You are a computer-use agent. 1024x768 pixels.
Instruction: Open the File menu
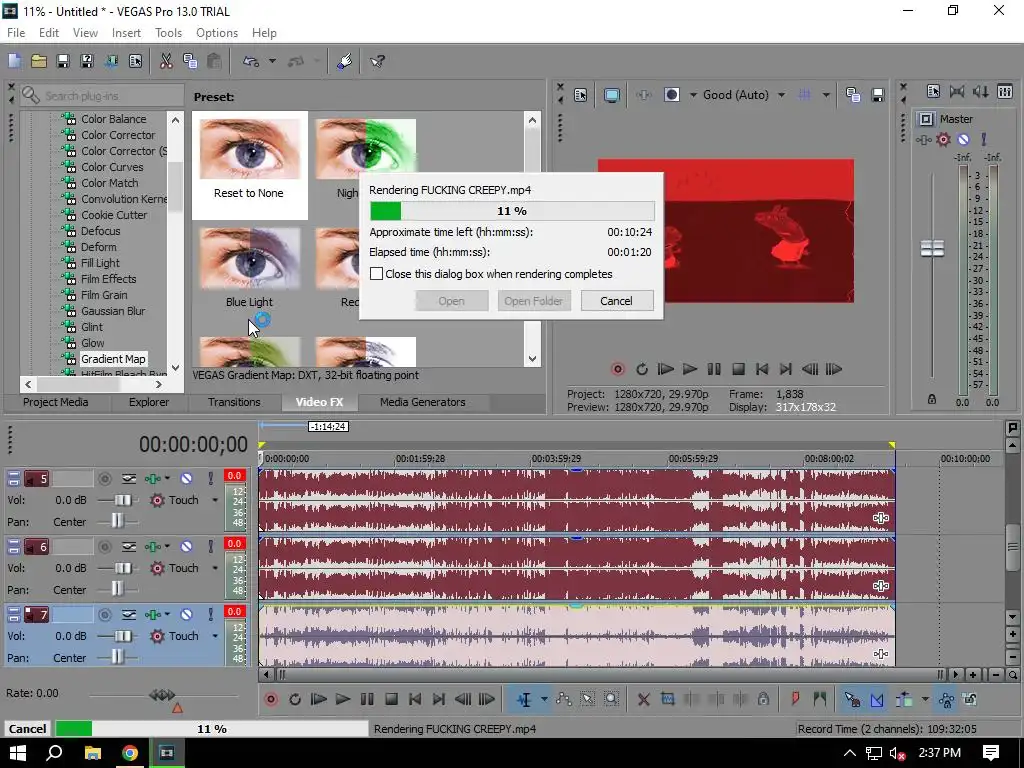(16, 33)
